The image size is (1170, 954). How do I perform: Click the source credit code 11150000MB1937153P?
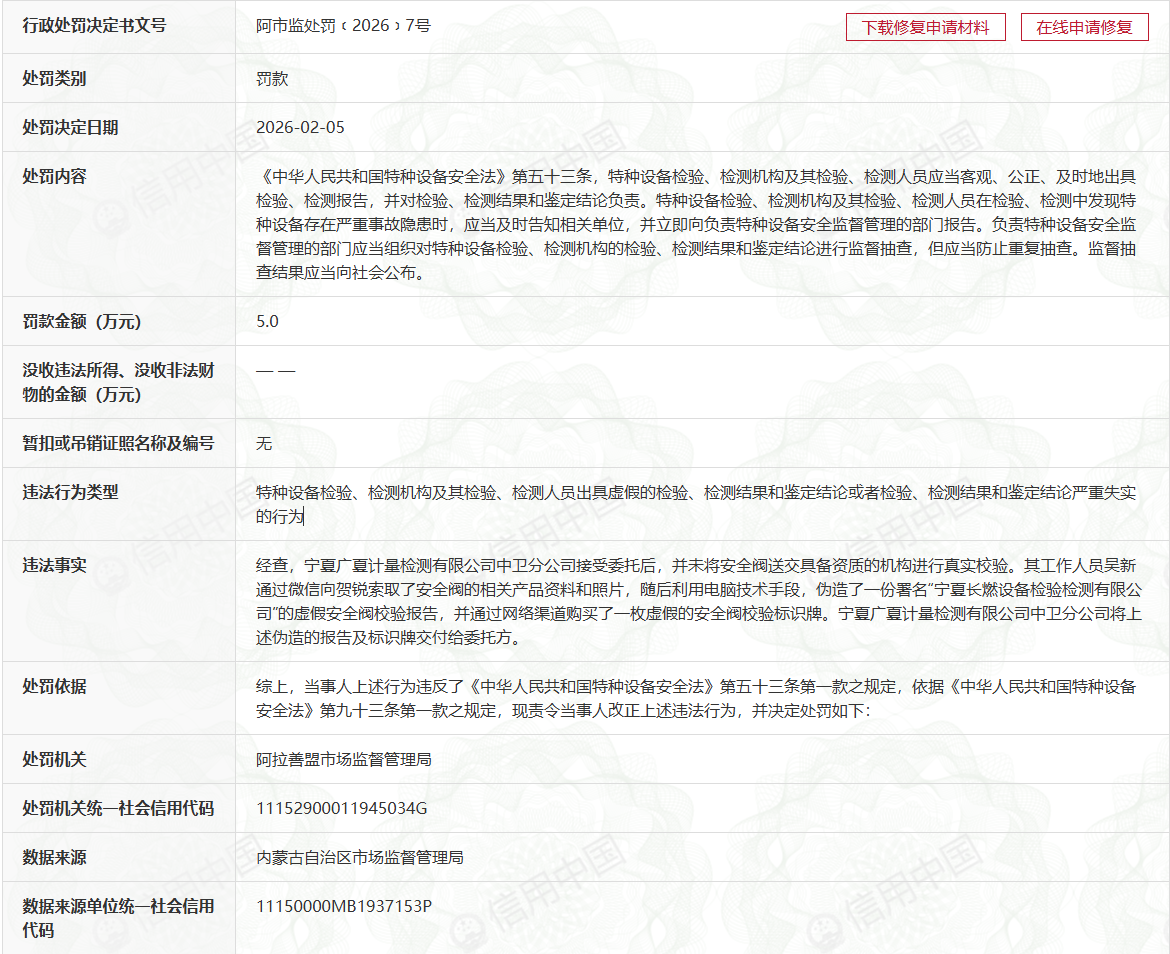[x=343, y=906]
